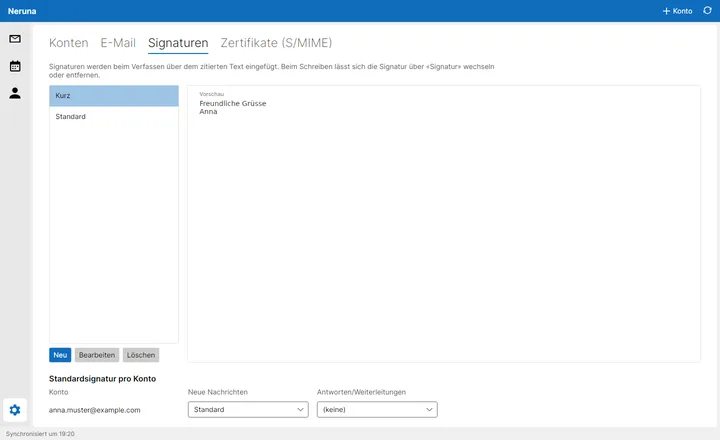Click the signature preview text 'Freundliche Grüsse'
This screenshot has width=720, height=440.
point(233,103)
